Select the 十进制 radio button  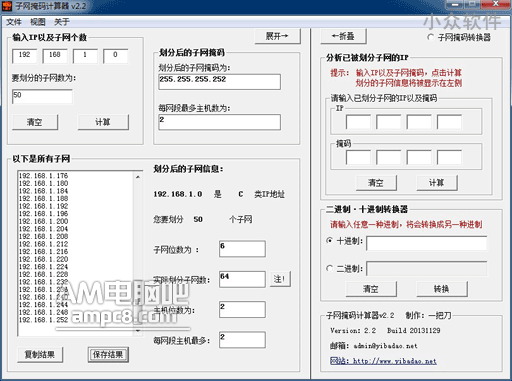click(330, 240)
